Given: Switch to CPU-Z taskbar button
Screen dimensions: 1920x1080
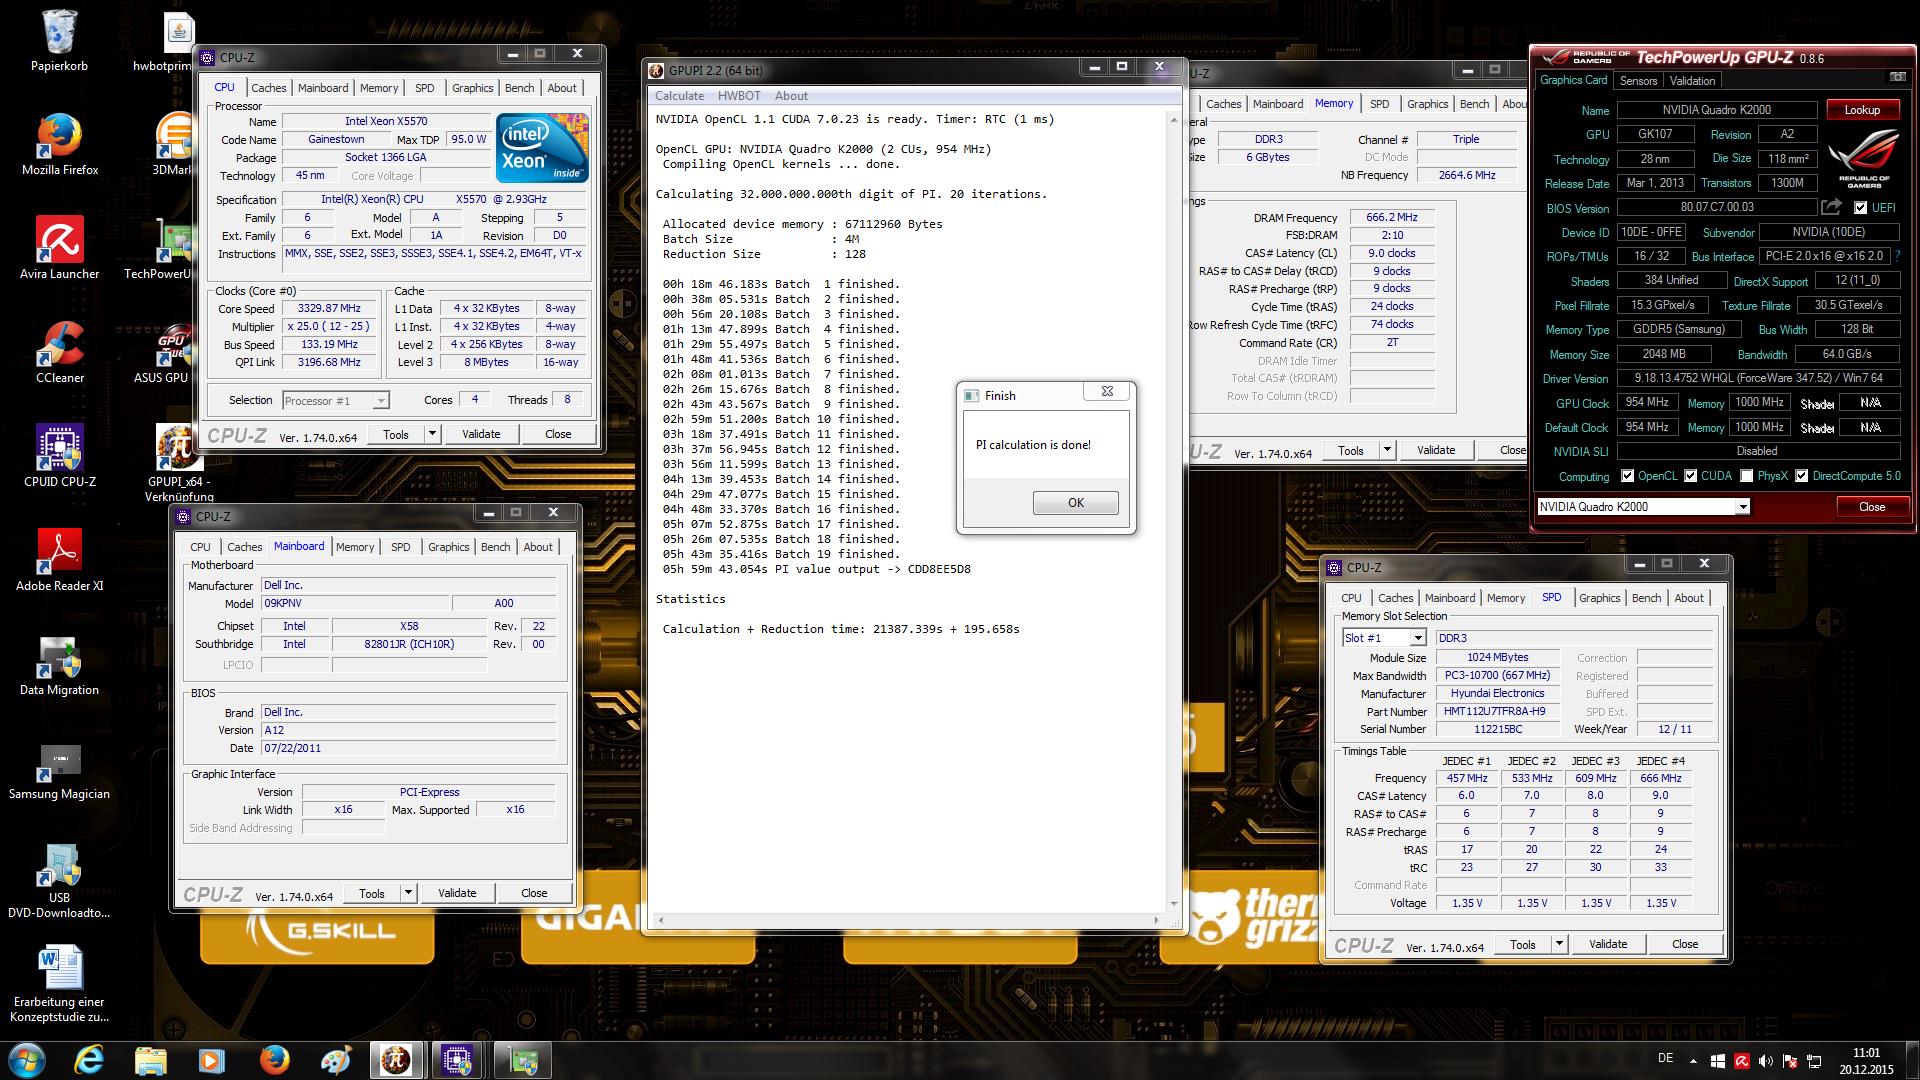Looking at the screenshot, I should [x=459, y=1059].
